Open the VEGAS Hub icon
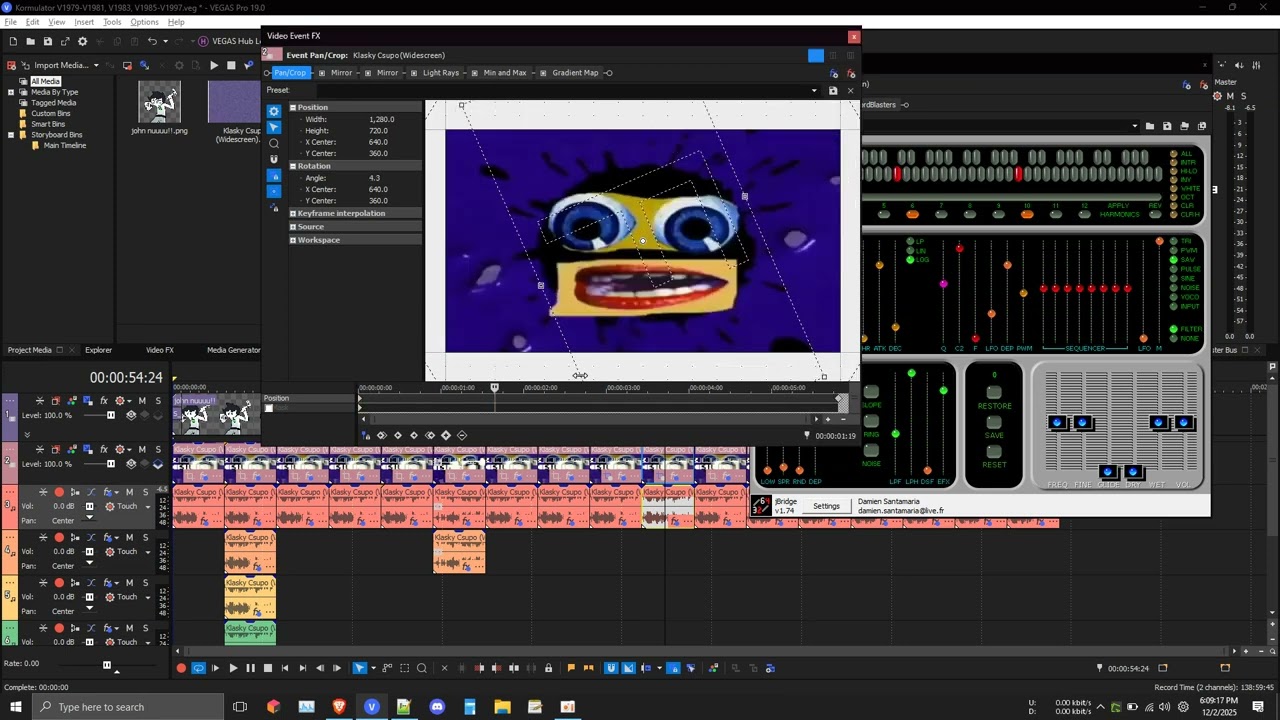 click(x=203, y=41)
